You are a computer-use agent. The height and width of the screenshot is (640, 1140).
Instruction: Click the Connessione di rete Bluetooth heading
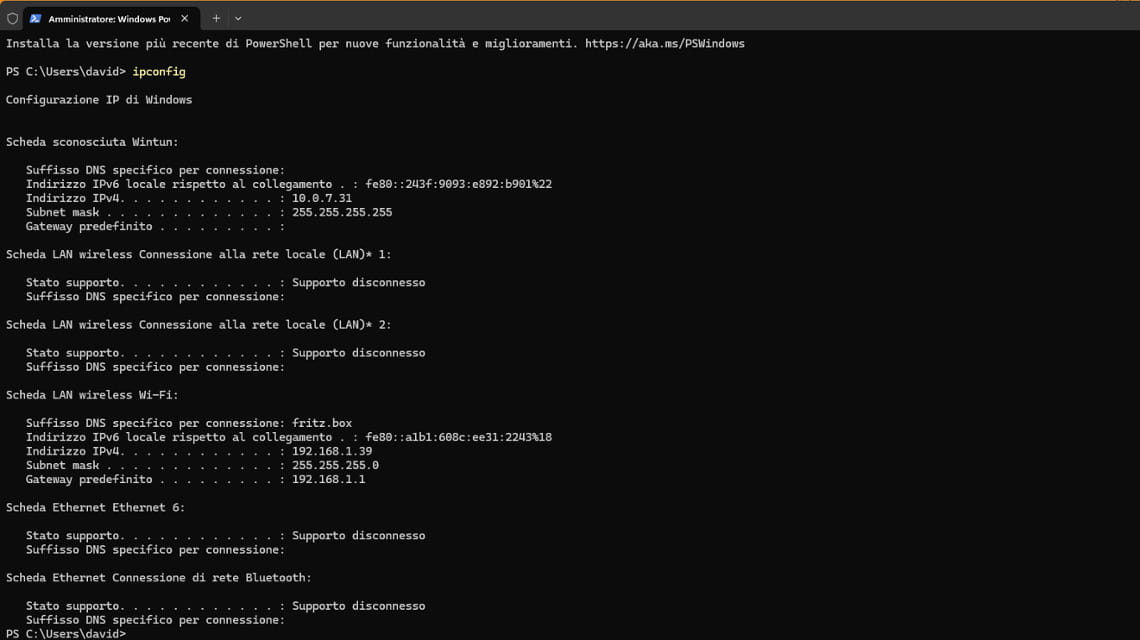pyautogui.click(x=158, y=577)
